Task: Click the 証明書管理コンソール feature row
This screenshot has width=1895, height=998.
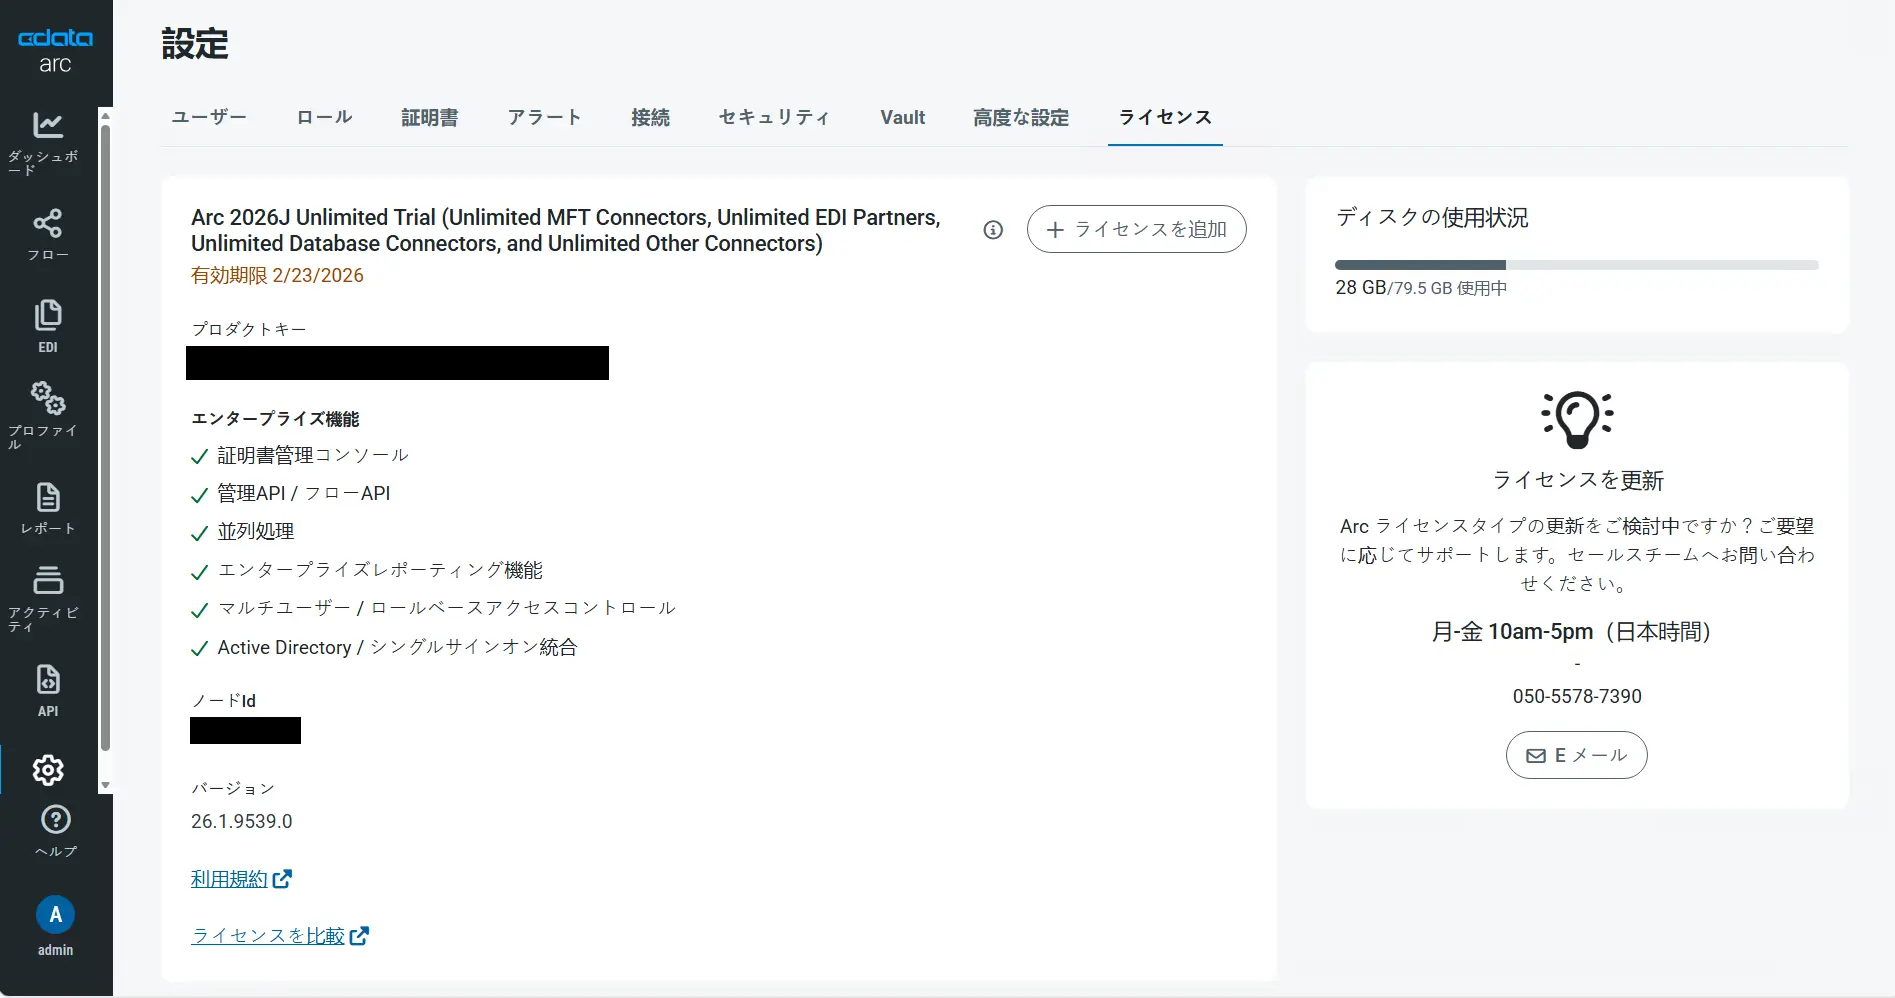Action: [x=300, y=456]
